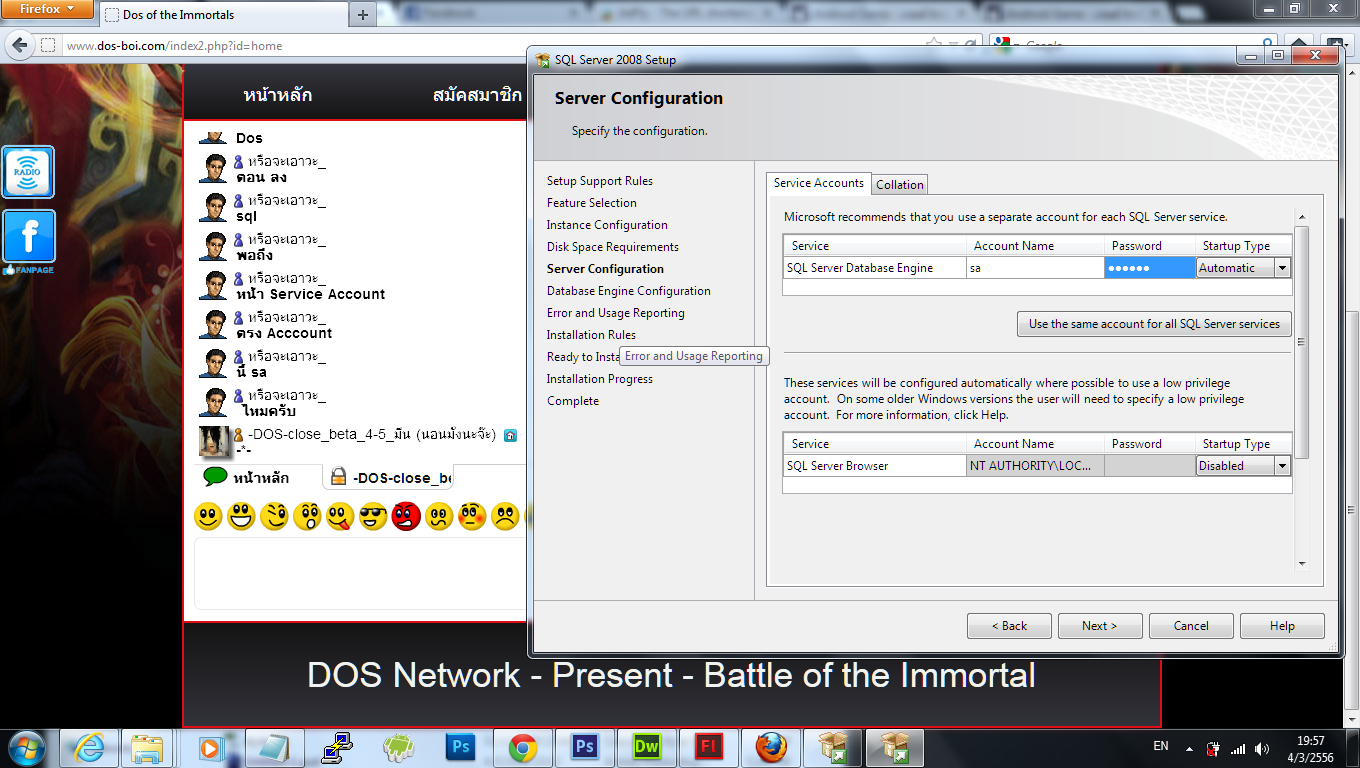Switch to Adobe Flash in the taskbar
1360x768 pixels.
coord(709,747)
